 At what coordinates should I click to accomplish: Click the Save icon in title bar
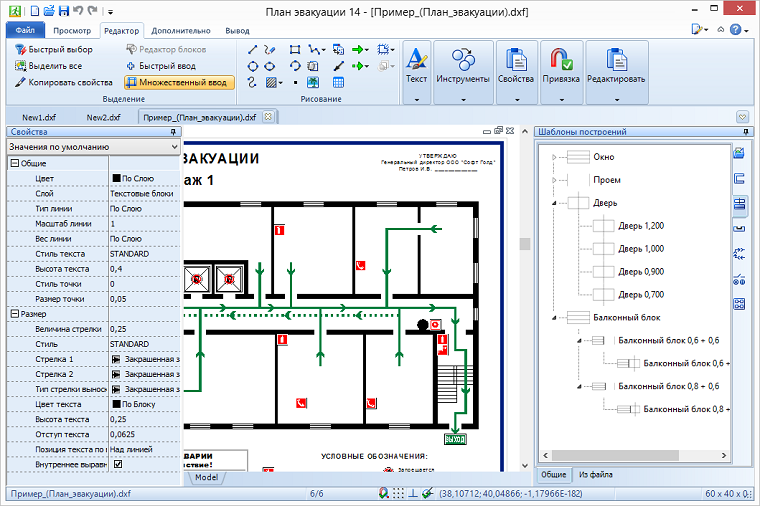point(64,10)
